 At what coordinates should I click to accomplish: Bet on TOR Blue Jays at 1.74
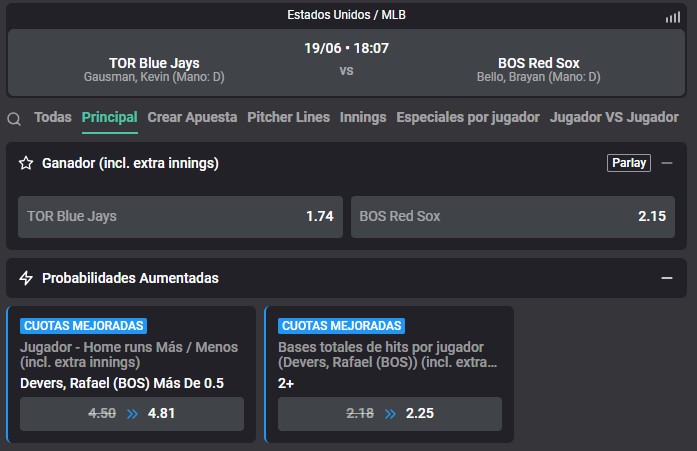pos(180,216)
